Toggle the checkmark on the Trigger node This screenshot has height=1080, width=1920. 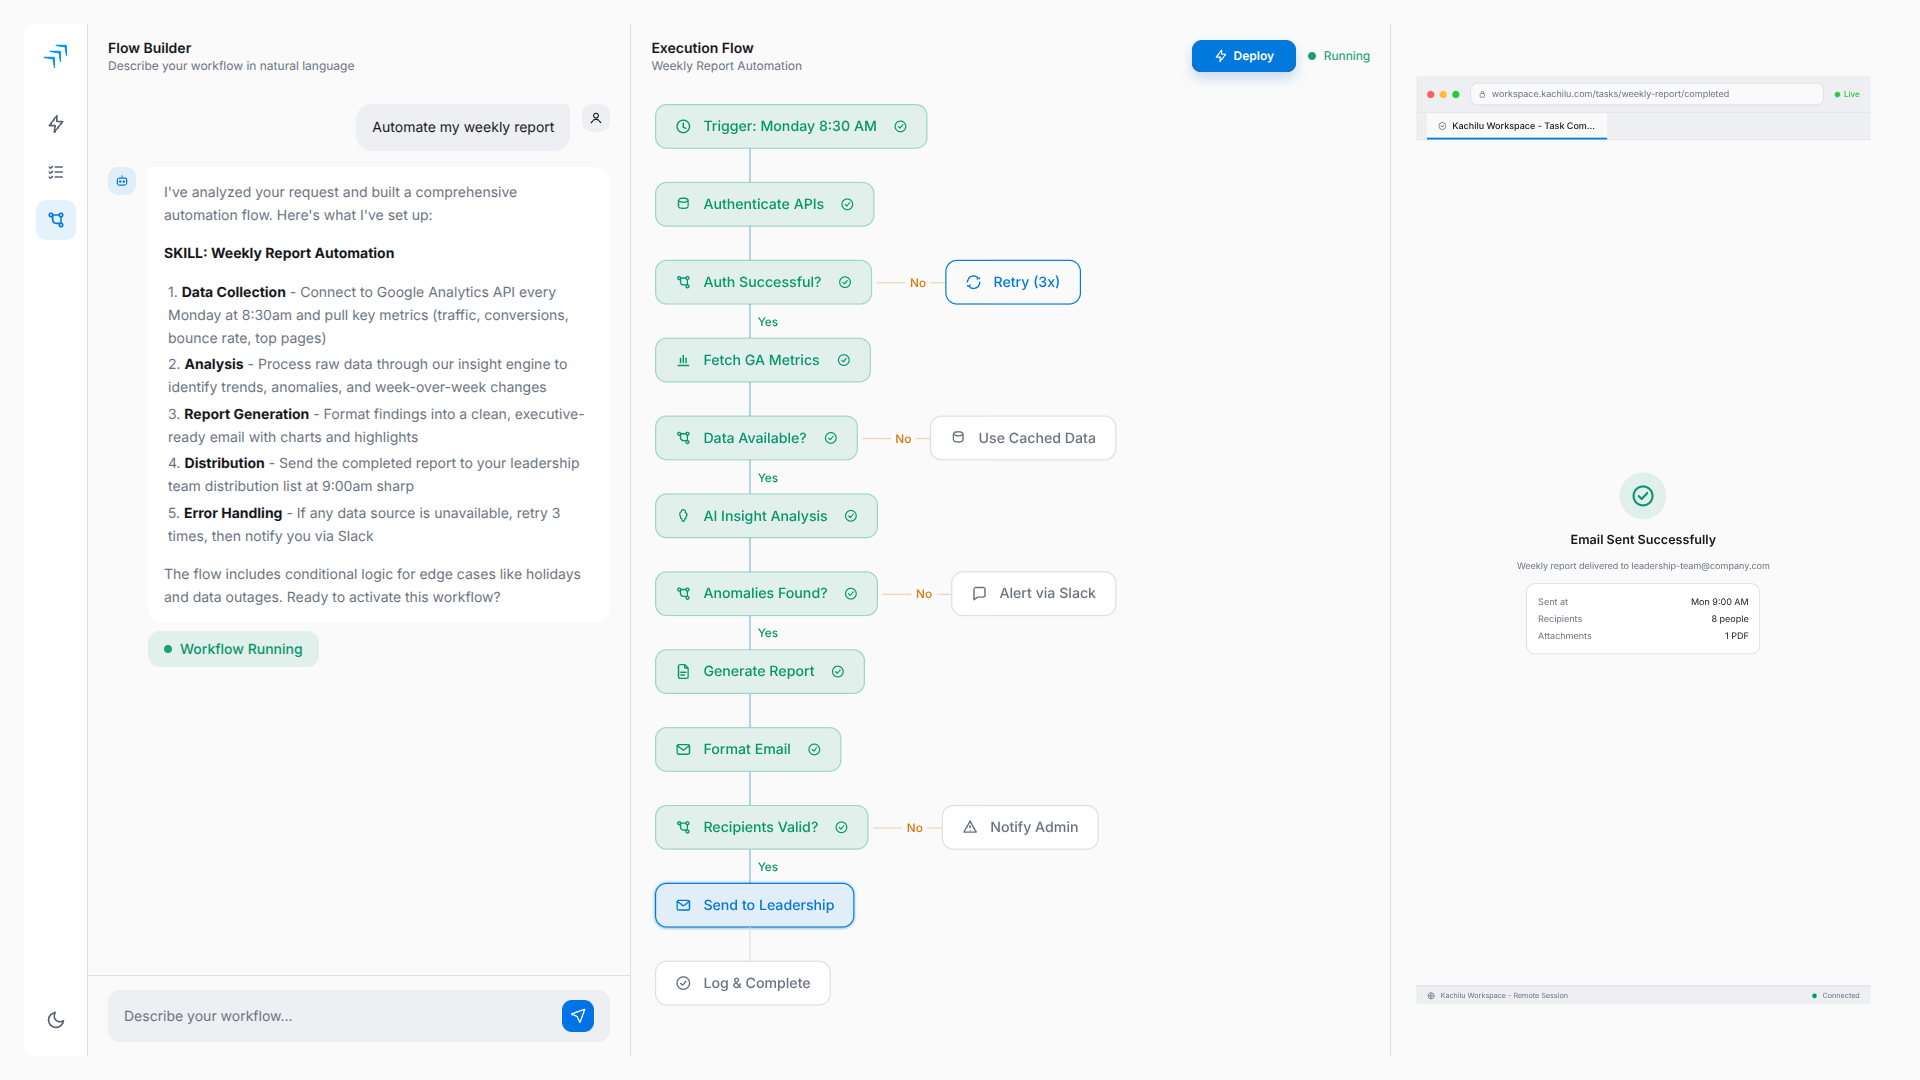point(899,126)
